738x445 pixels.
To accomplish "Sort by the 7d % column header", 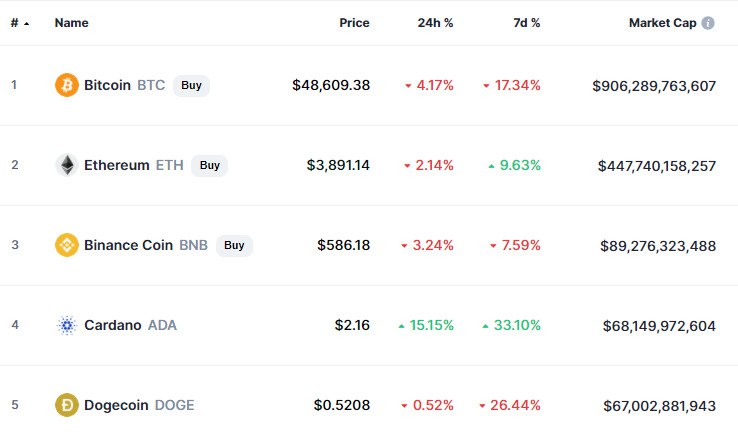I will [527, 23].
